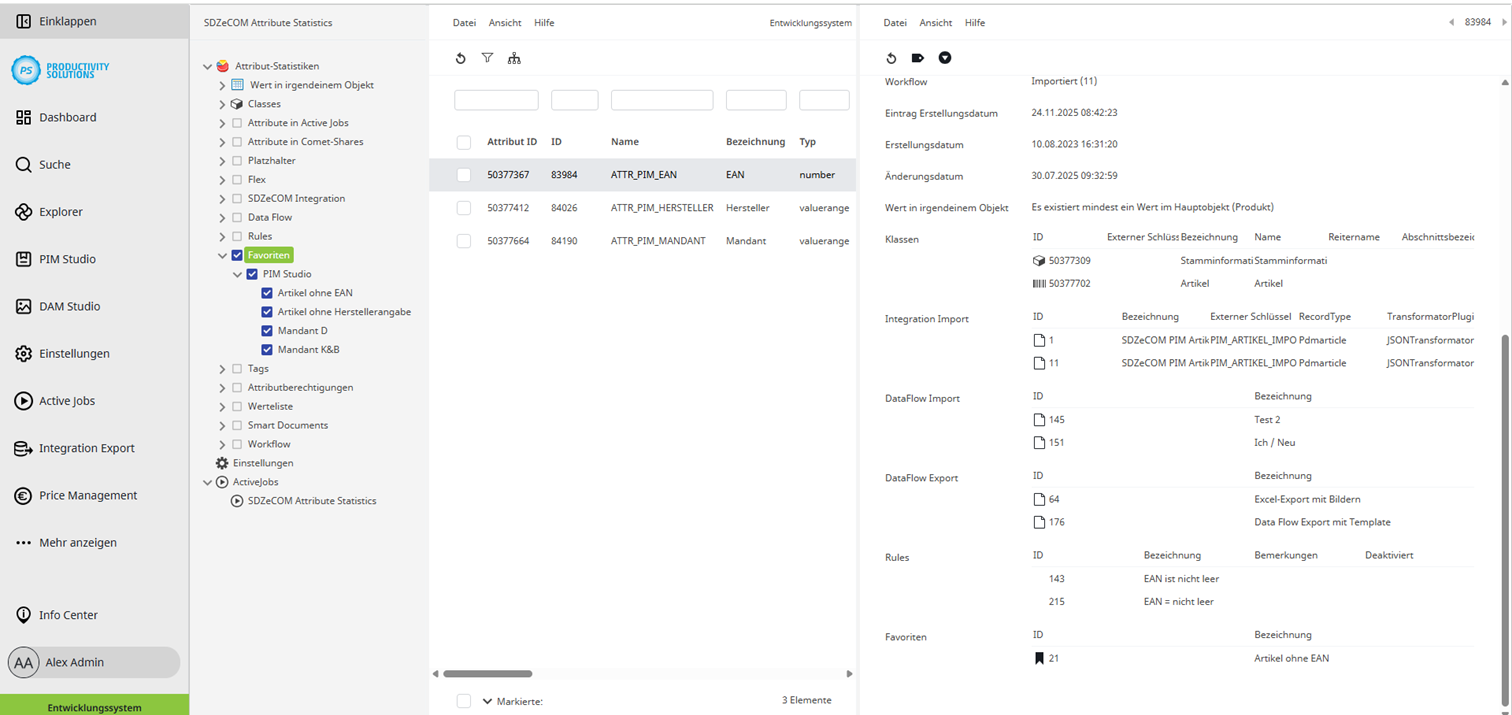Open the filter icon above the attribute table
This screenshot has height=715, width=1512.
click(487, 58)
